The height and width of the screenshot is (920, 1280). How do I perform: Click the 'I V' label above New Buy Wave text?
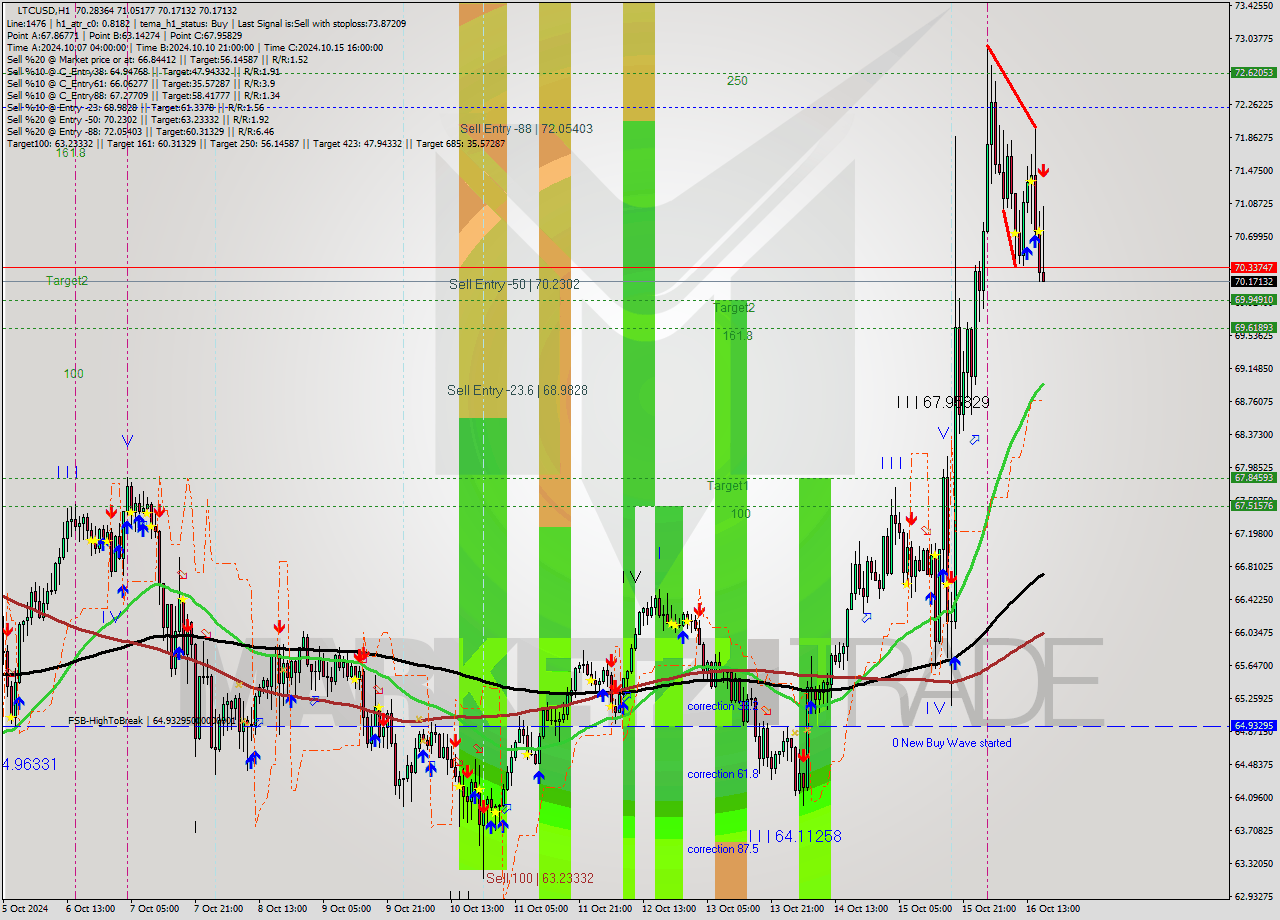coord(935,708)
